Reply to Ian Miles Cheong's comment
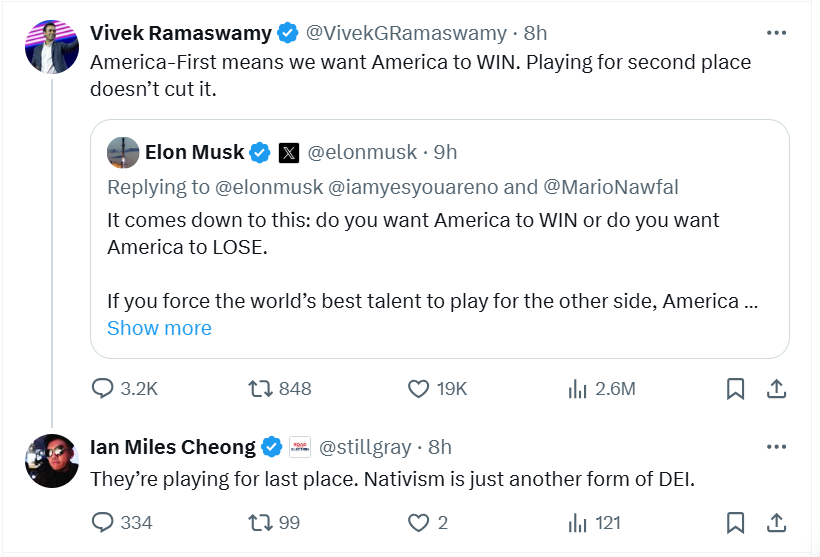 [103, 522]
